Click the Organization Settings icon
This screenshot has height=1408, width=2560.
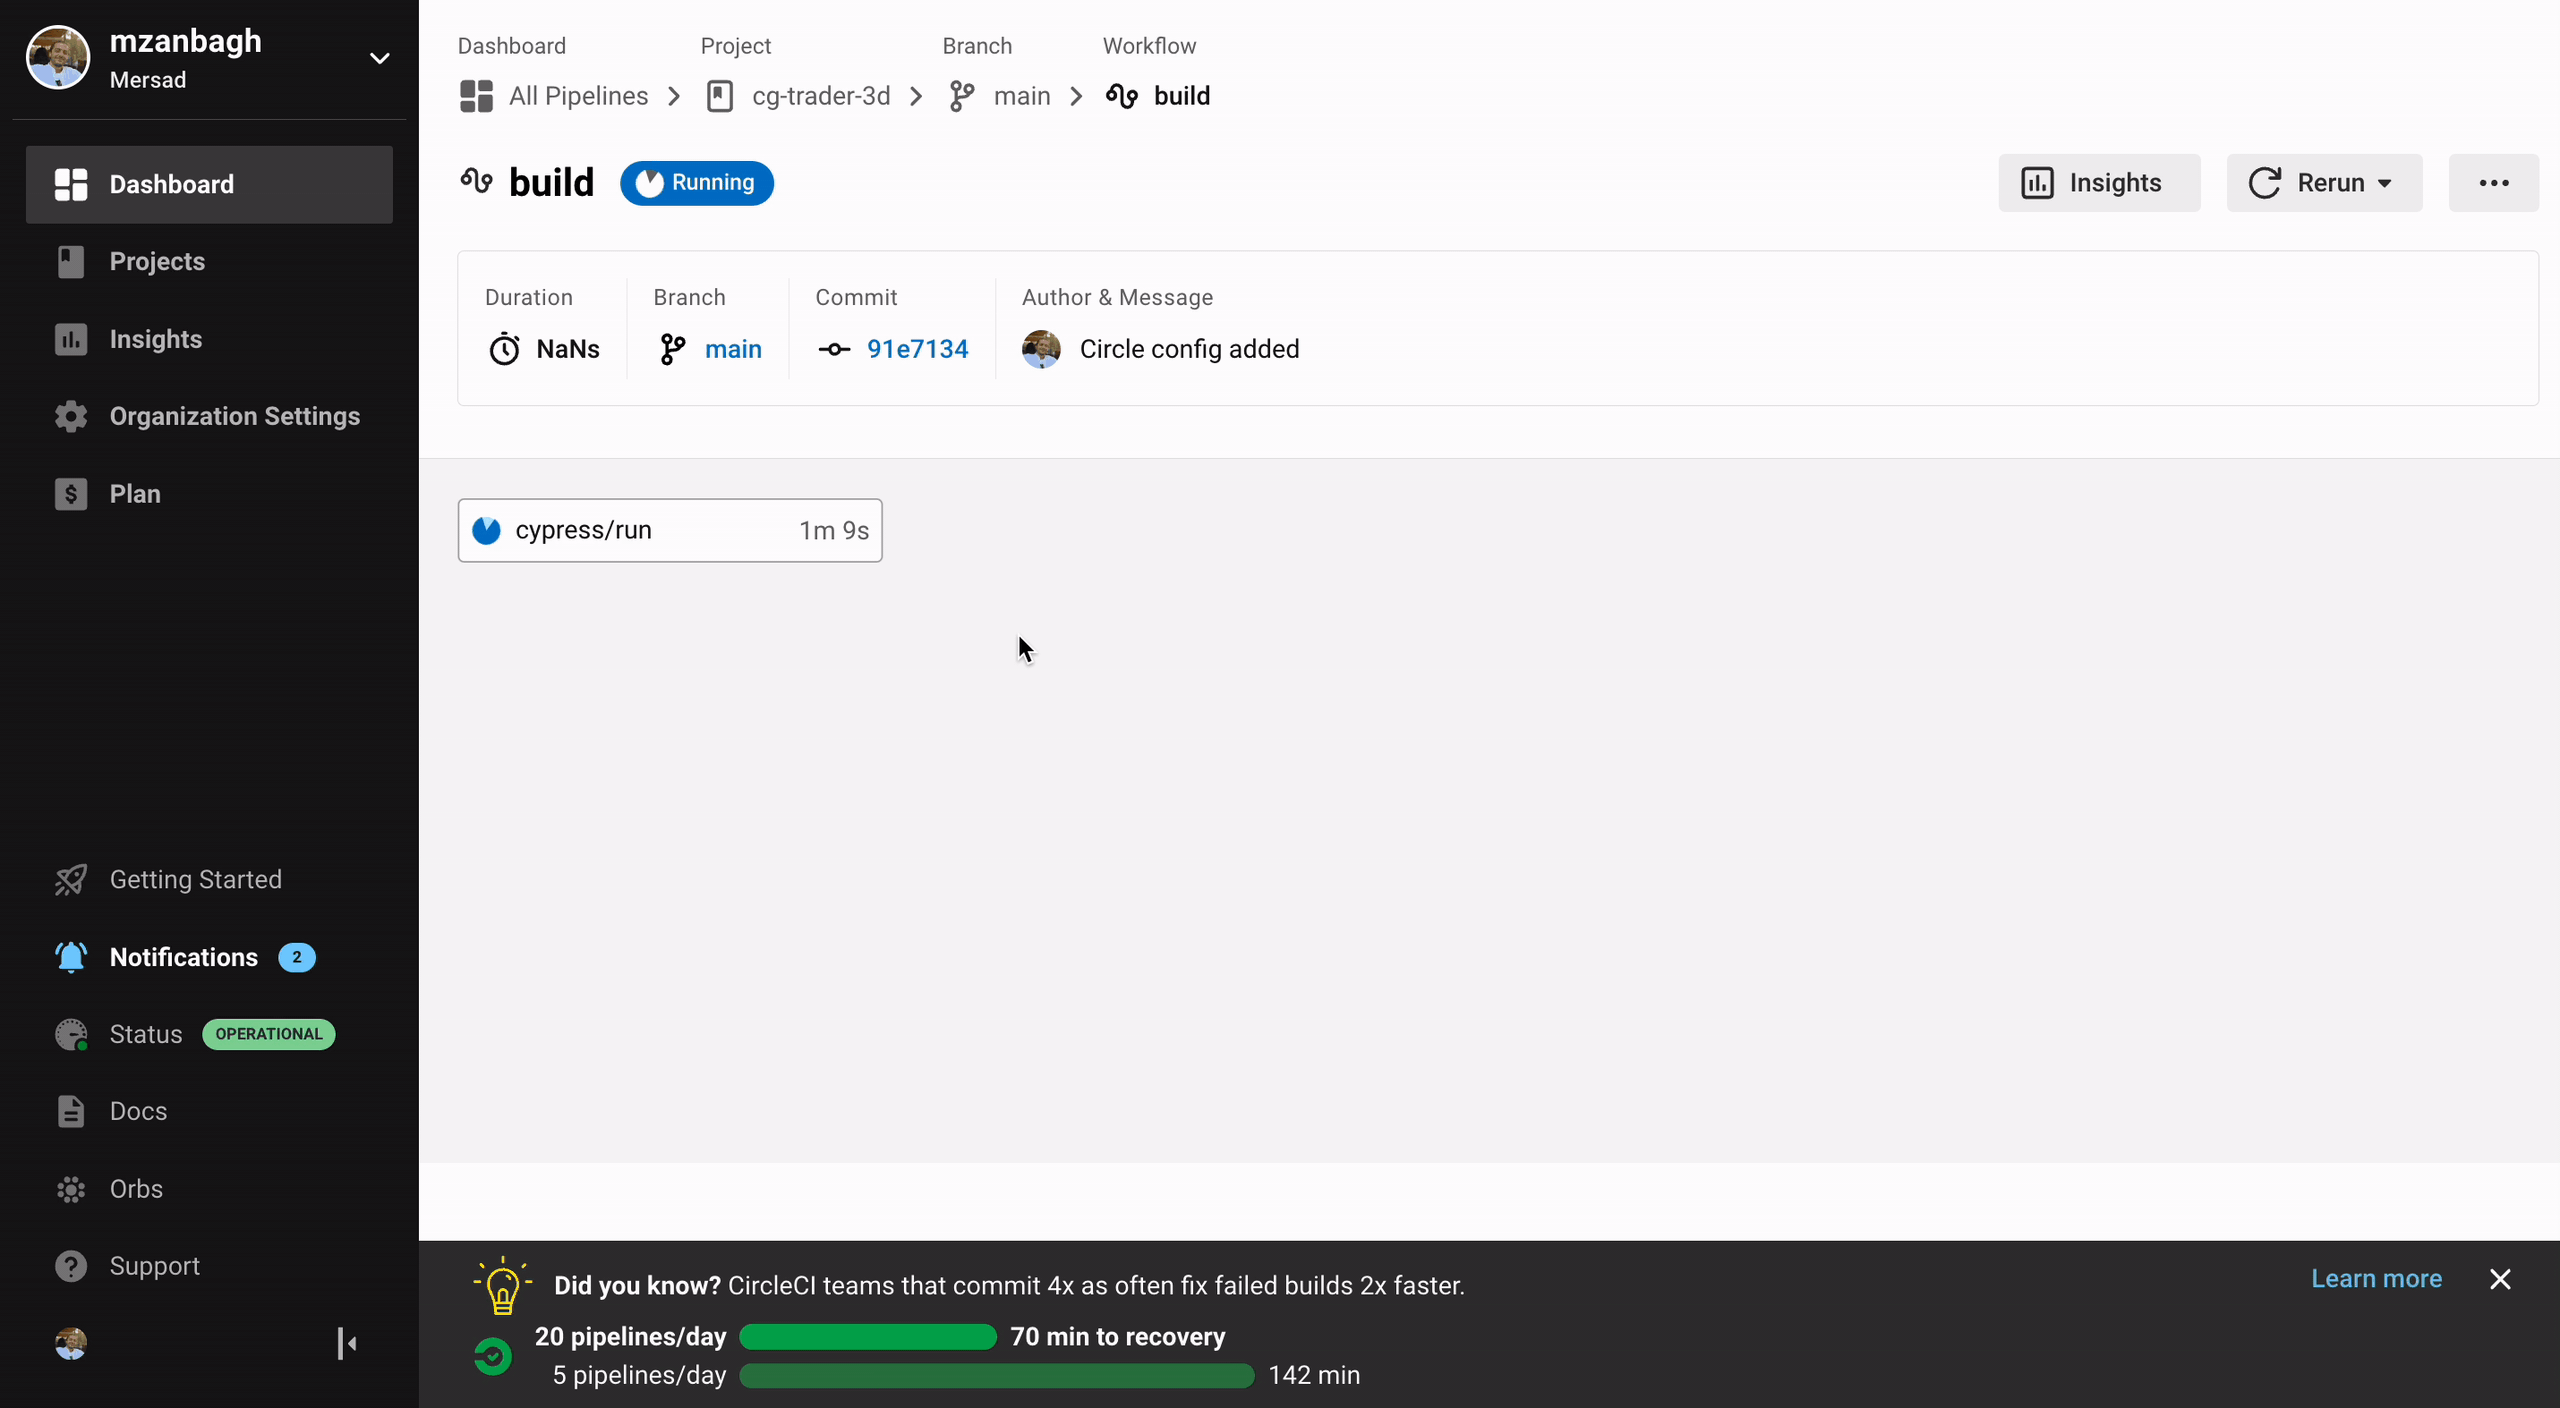tap(69, 416)
